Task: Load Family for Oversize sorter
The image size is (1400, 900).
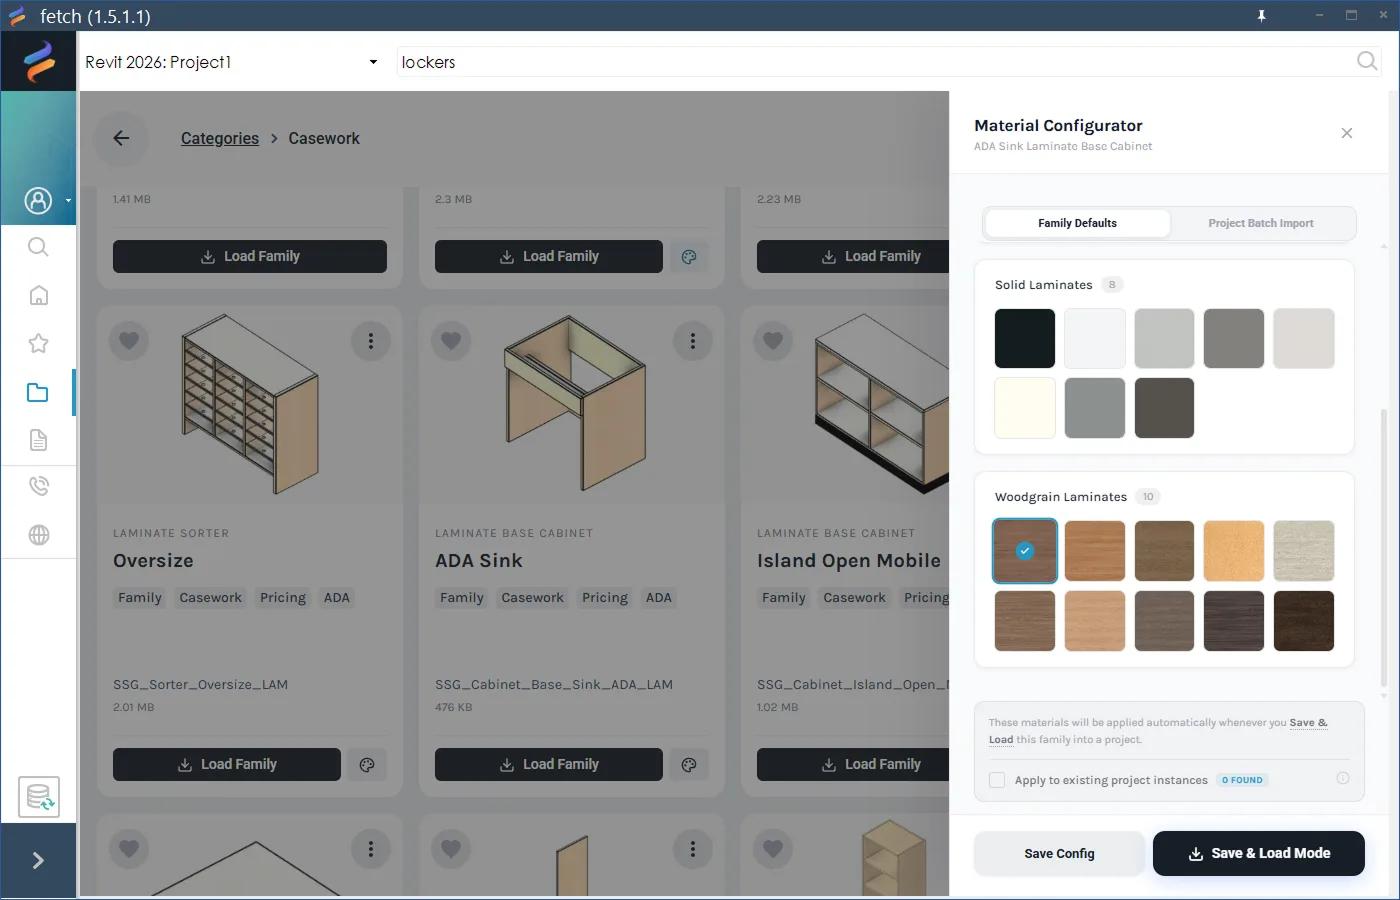Action: [x=227, y=764]
